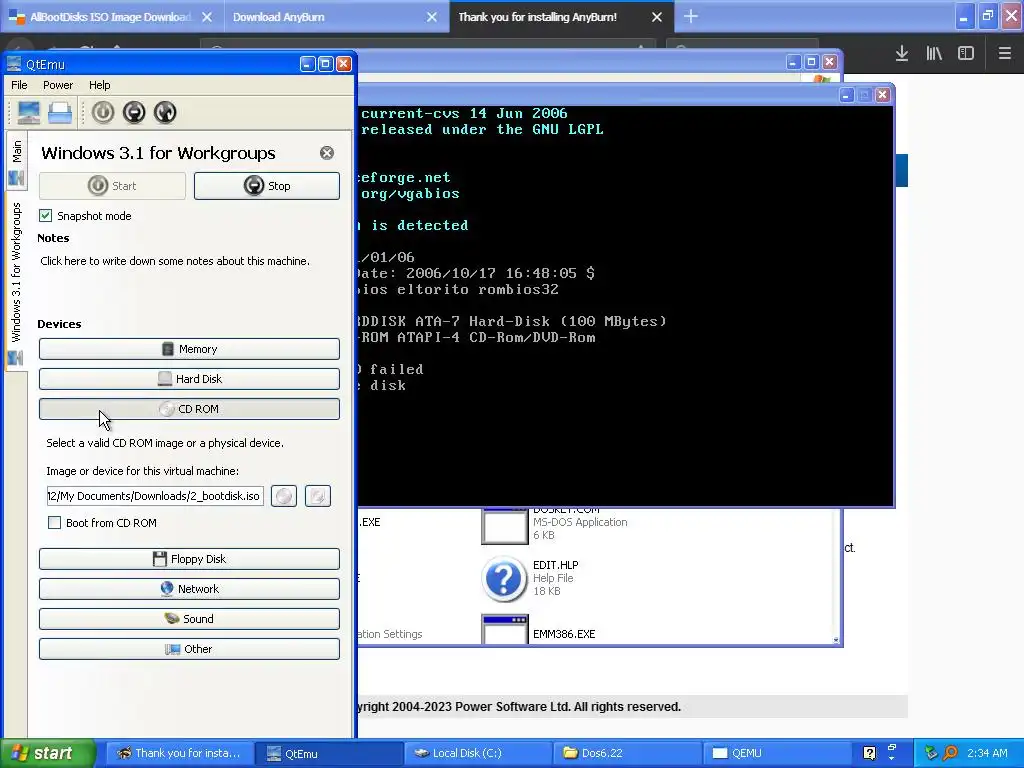The height and width of the screenshot is (768, 1024).
Task: Maximize the Dos6.22 explorer window
Action: pos(812,62)
